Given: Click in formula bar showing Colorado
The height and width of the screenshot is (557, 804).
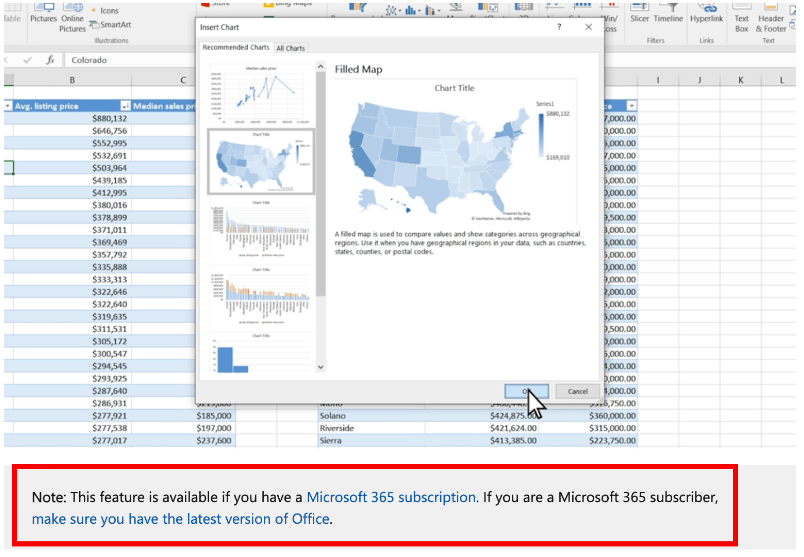Looking at the screenshot, I should click(131, 60).
